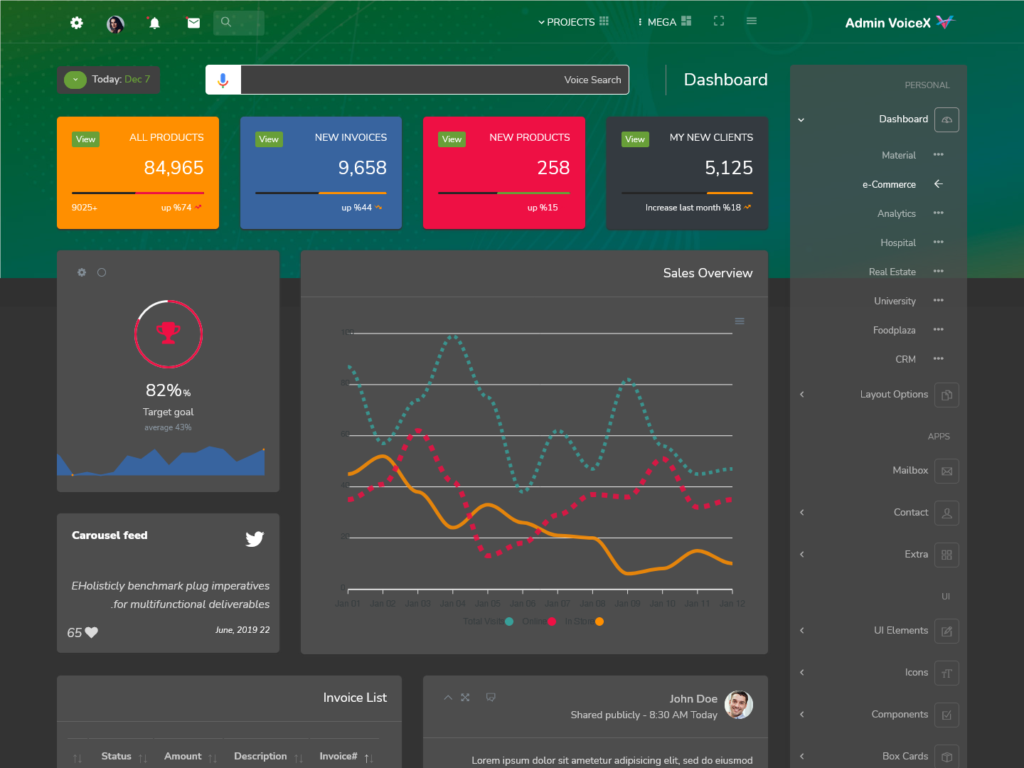Toggle the In Store legend dot
This screenshot has width=1024, height=768.
(598, 621)
